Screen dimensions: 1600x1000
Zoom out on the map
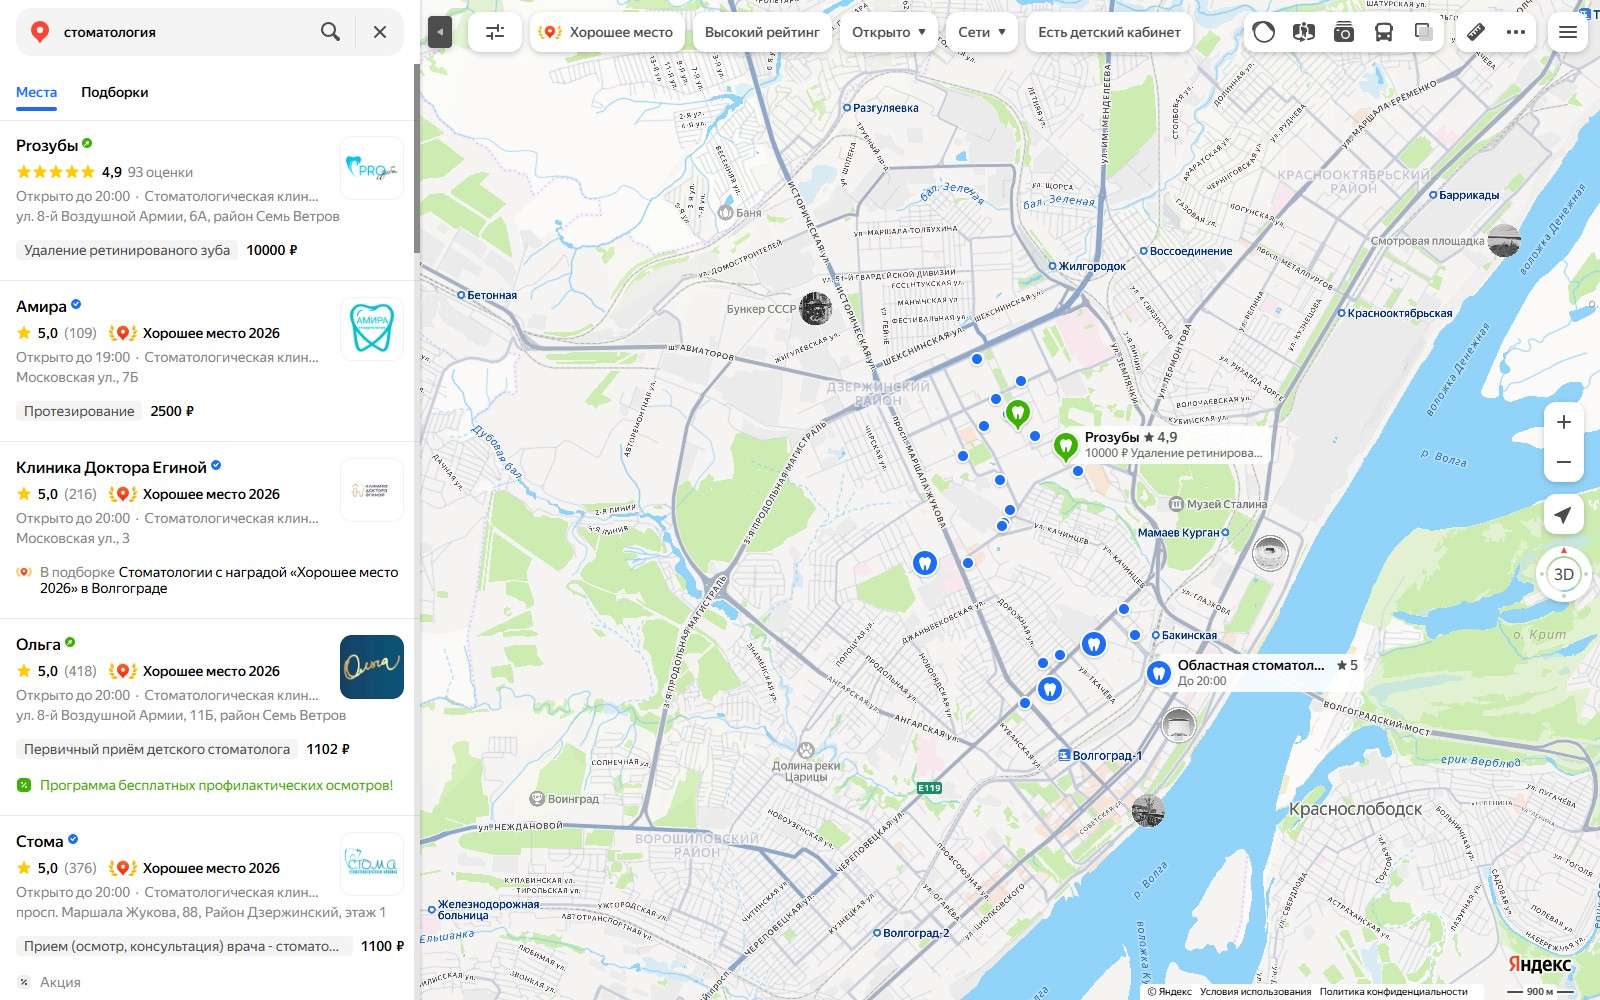pyautogui.click(x=1564, y=462)
